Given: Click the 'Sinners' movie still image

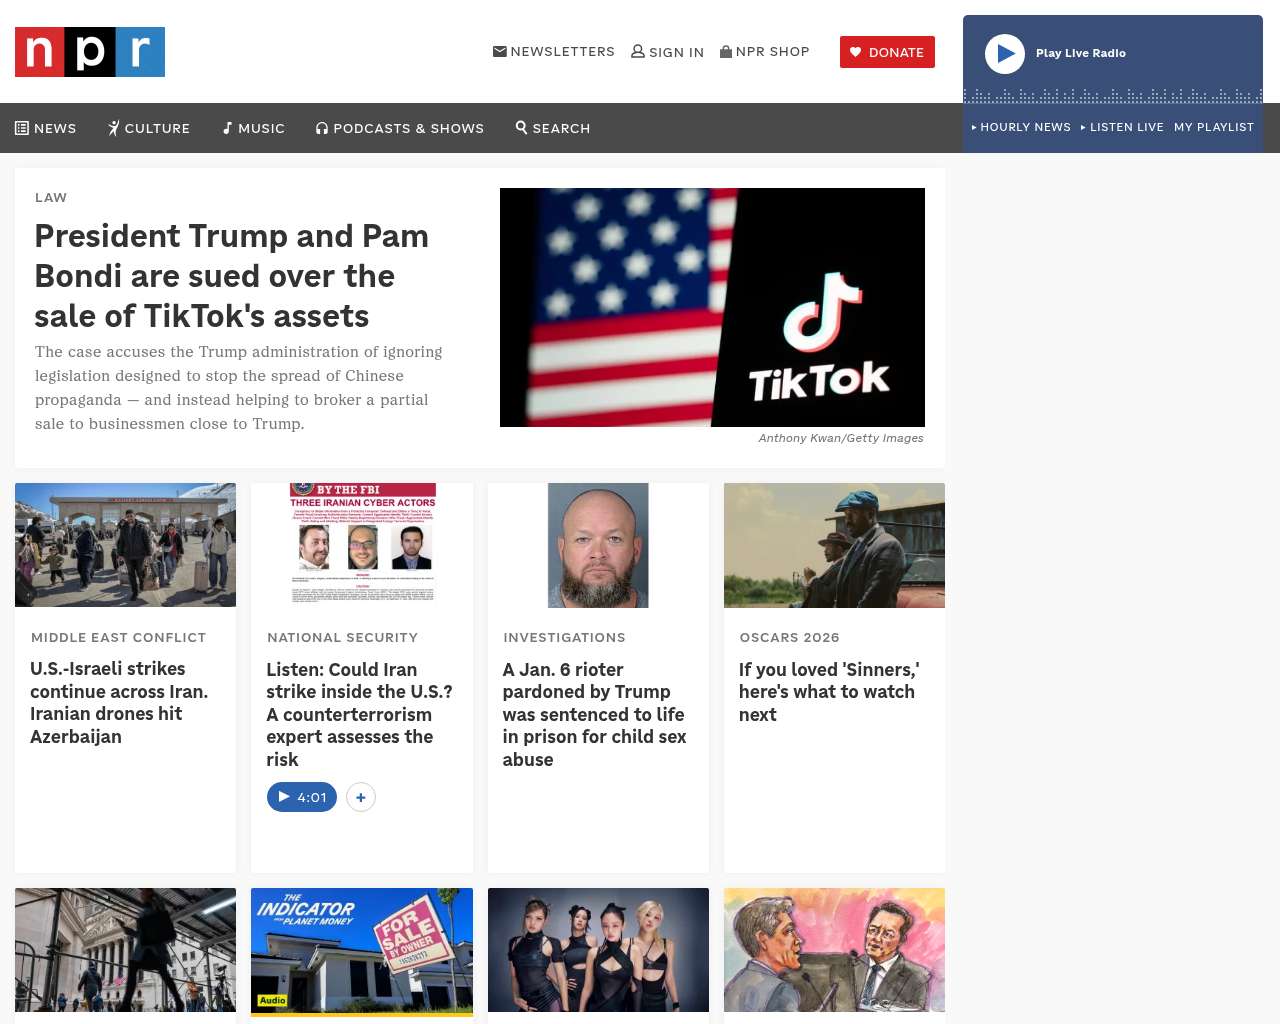Looking at the screenshot, I should (834, 545).
